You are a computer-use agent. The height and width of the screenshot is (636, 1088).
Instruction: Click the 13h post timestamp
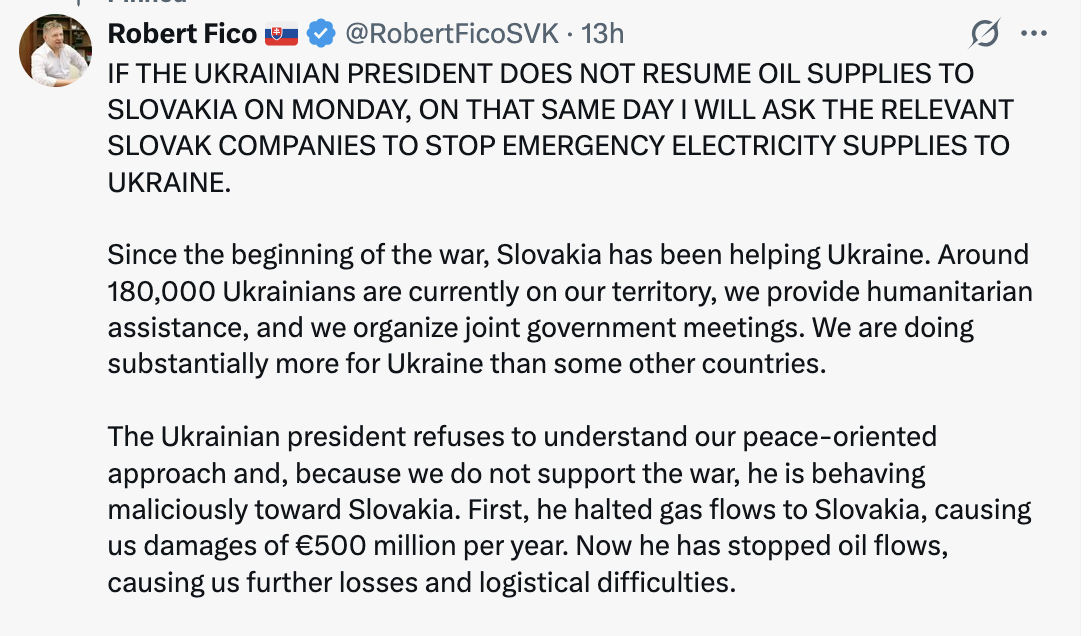click(x=602, y=34)
